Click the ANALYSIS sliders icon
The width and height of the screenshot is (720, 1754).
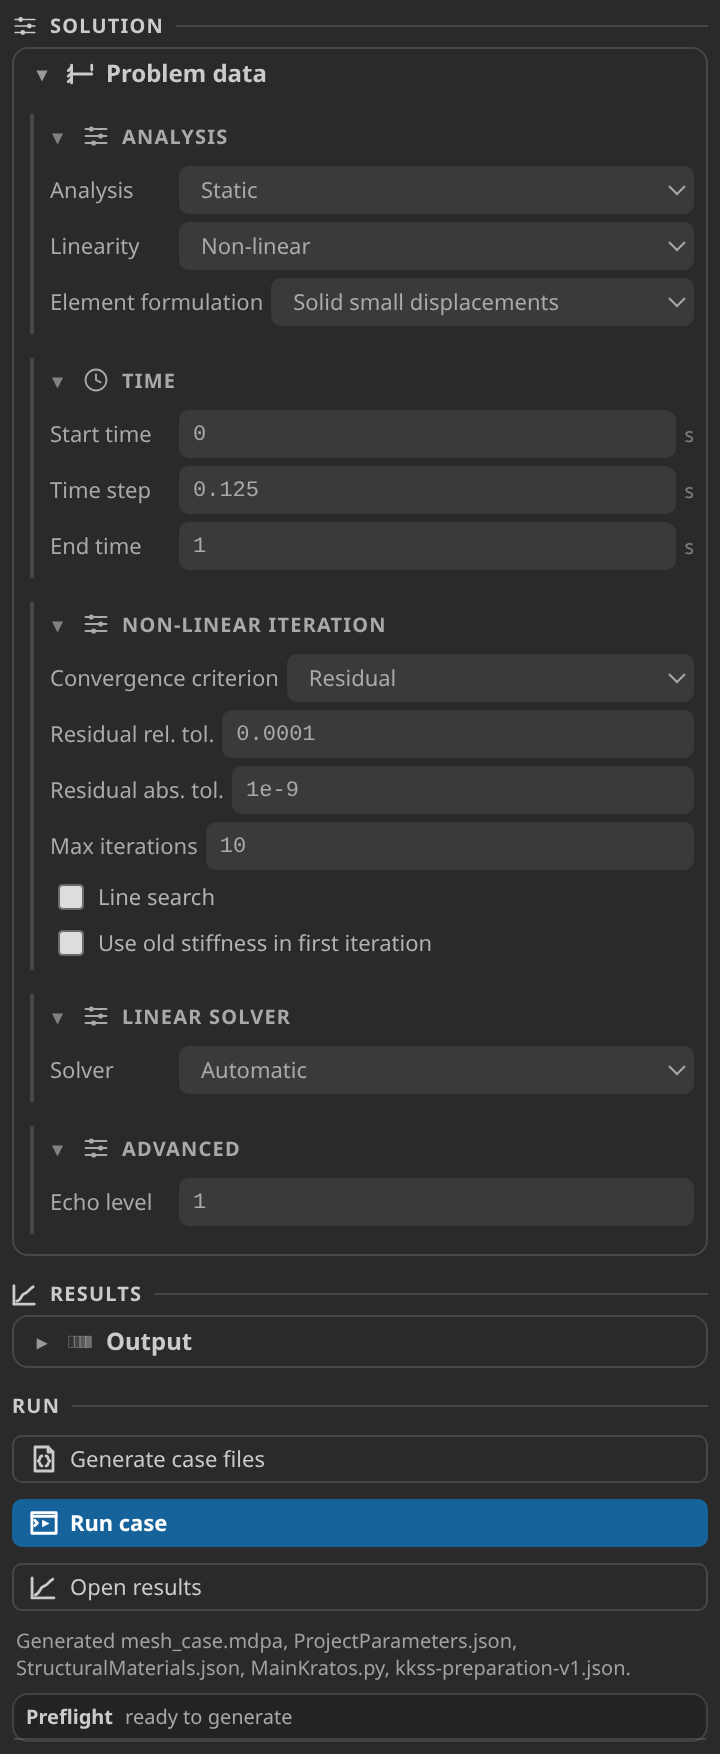(96, 137)
